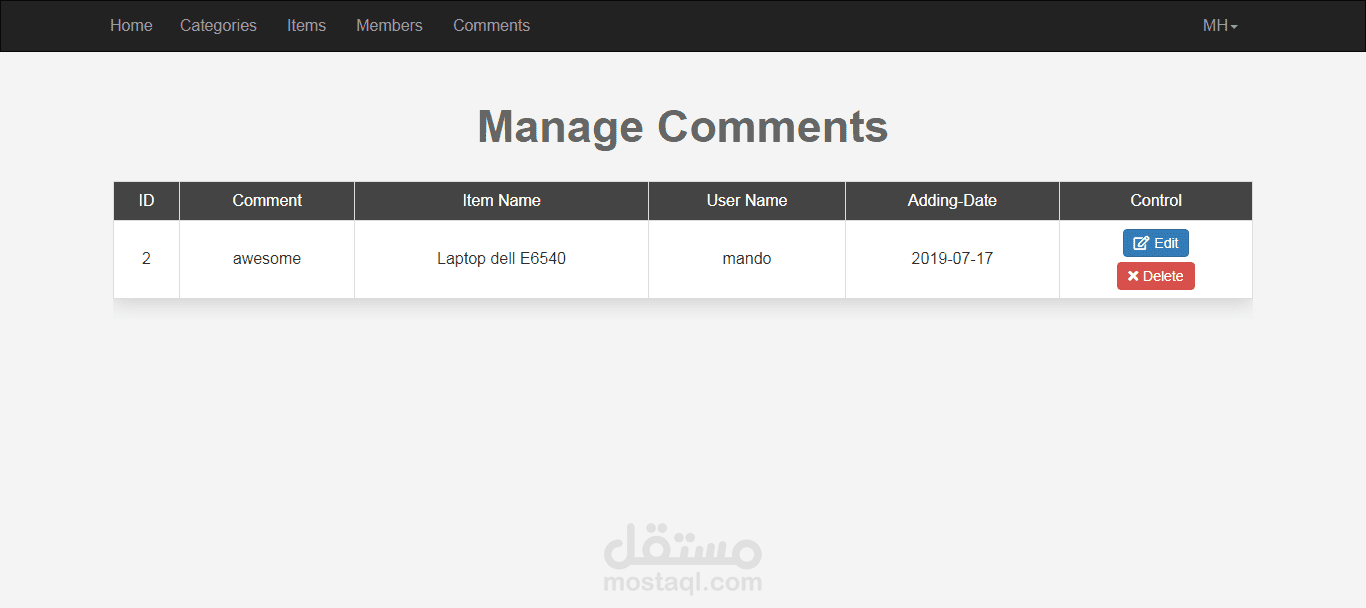Click the Adding-Date column header
The height and width of the screenshot is (608, 1366).
(952, 201)
